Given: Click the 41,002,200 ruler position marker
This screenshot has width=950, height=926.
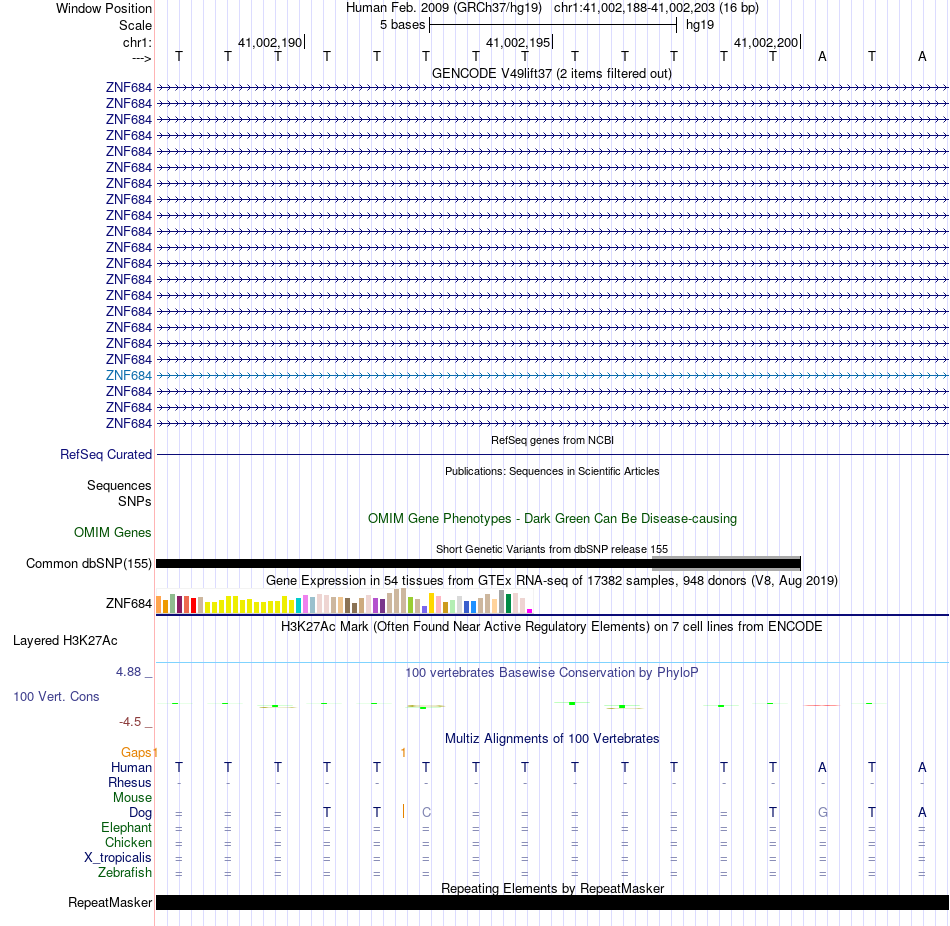Looking at the screenshot, I should pos(767,42).
